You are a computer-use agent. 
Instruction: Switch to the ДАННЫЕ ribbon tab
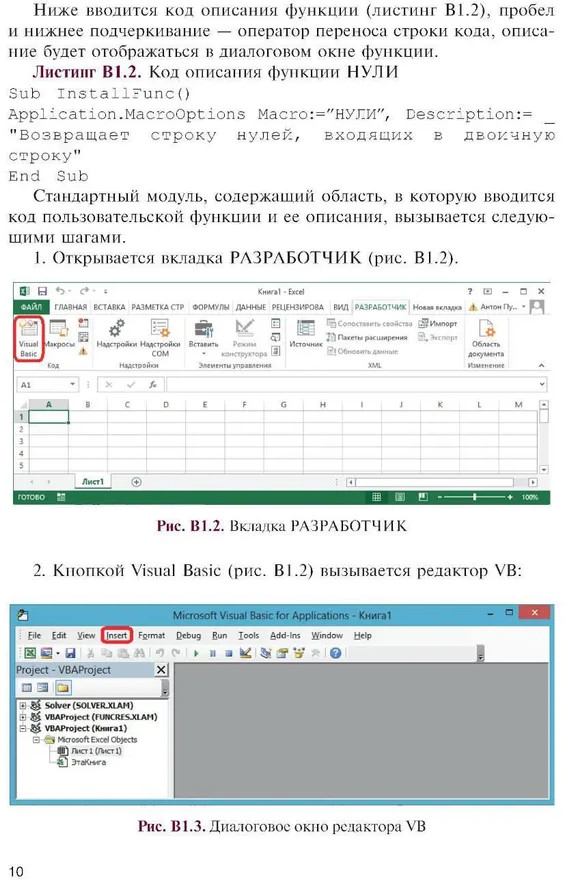click(x=250, y=307)
